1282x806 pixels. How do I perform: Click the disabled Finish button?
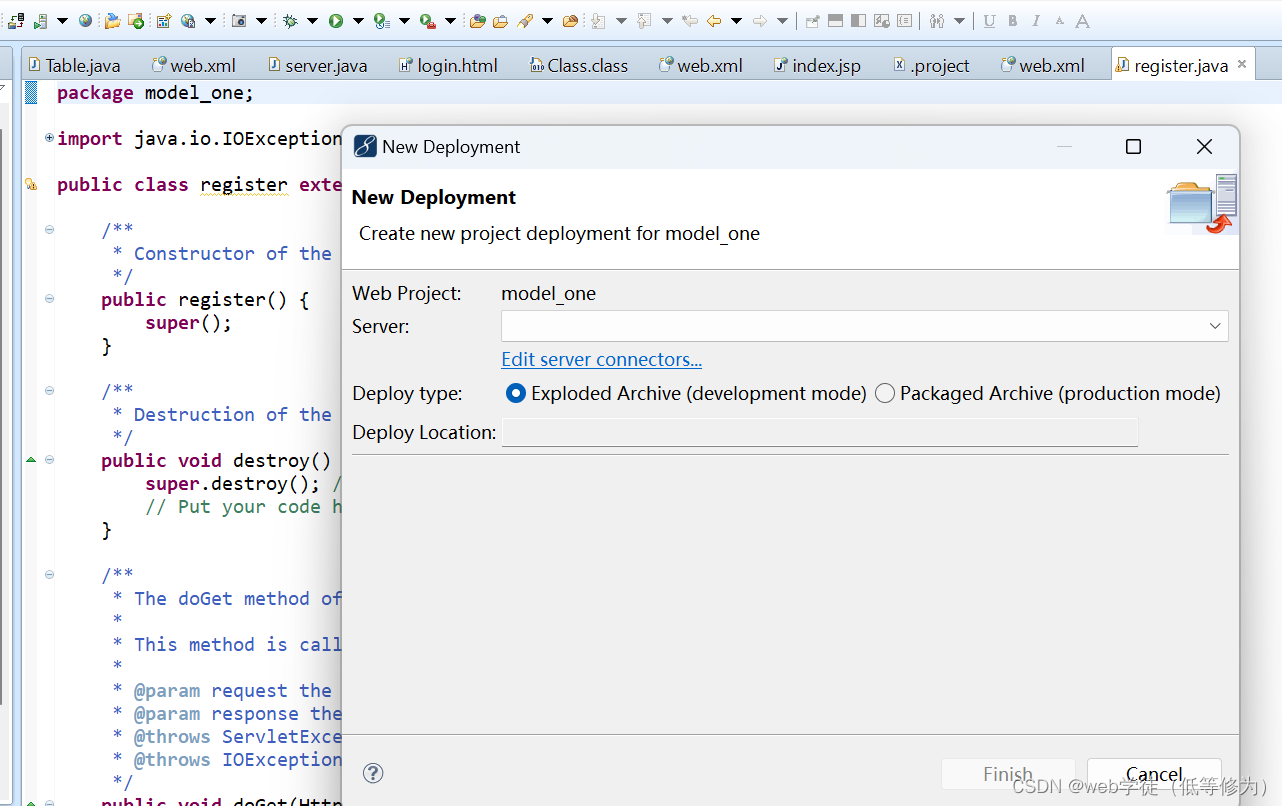point(1008,775)
